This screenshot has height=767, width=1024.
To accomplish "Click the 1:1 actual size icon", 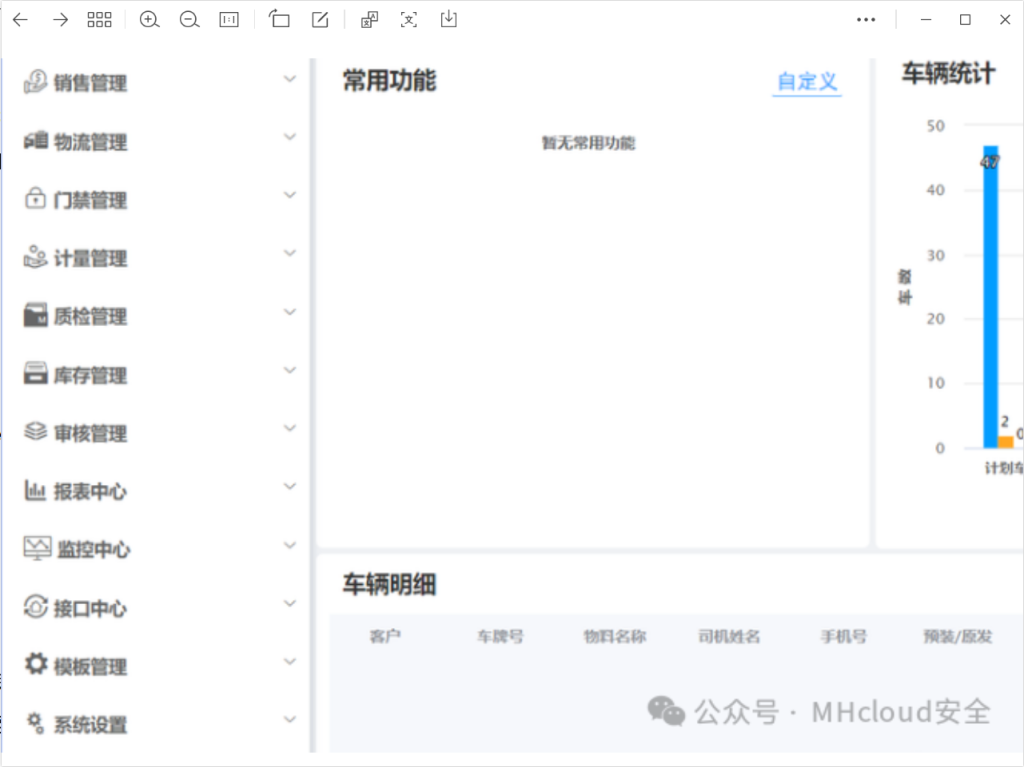I will click(x=228, y=19).
